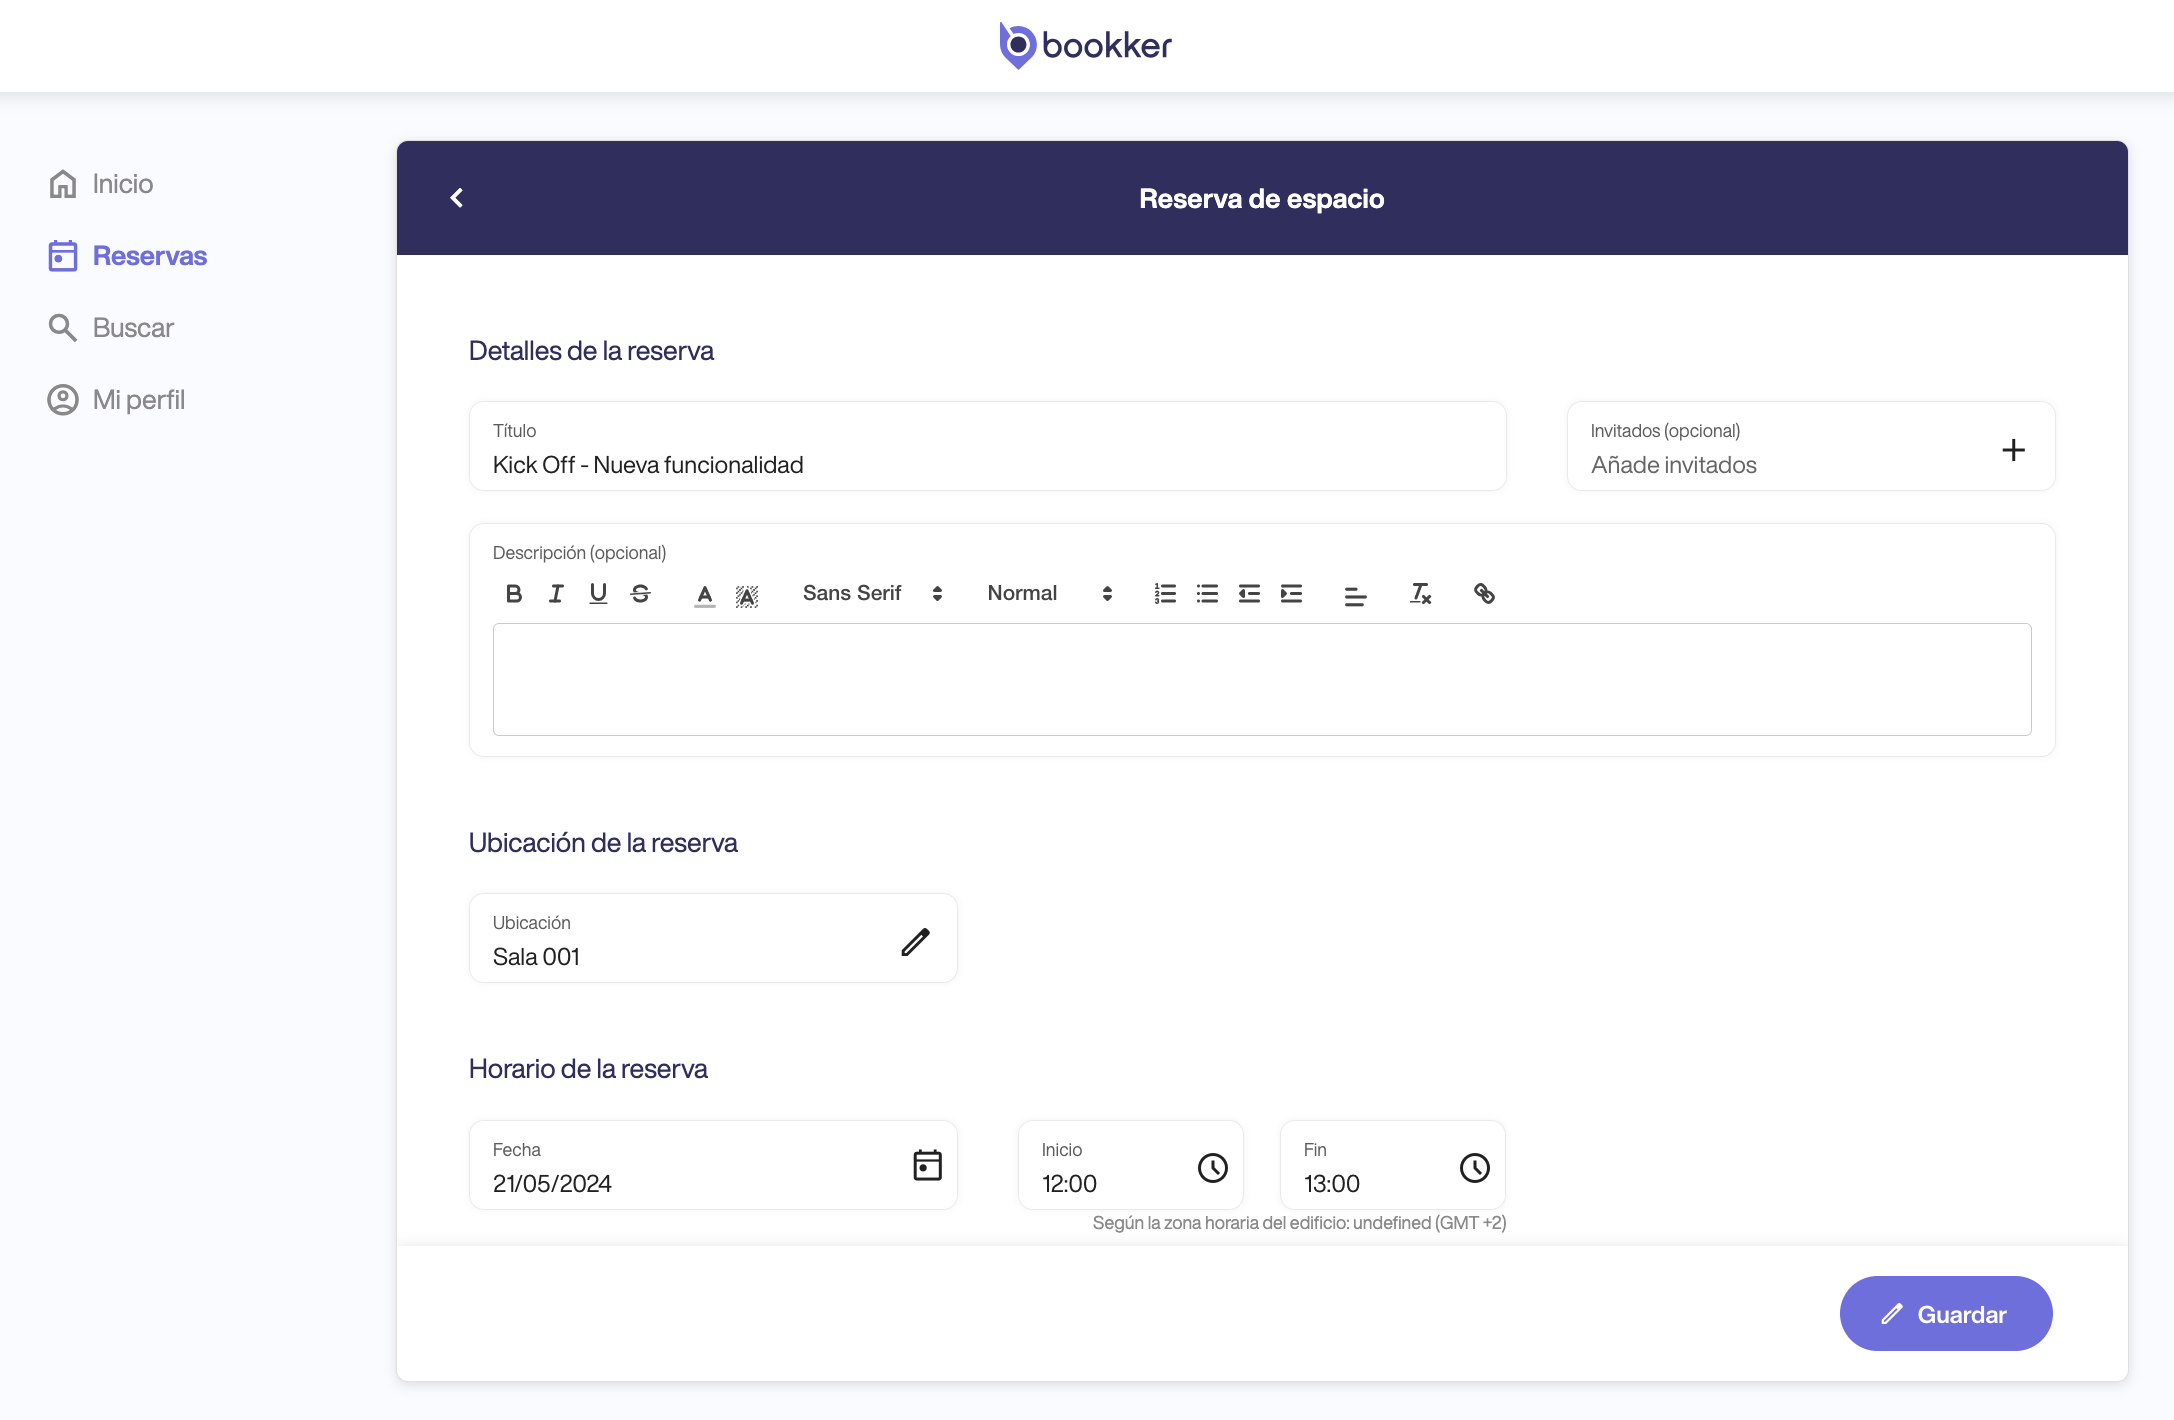This screenshot has height=1420, width=2174.
Task: Insert a link in the description
Action: coord(1484,594)
